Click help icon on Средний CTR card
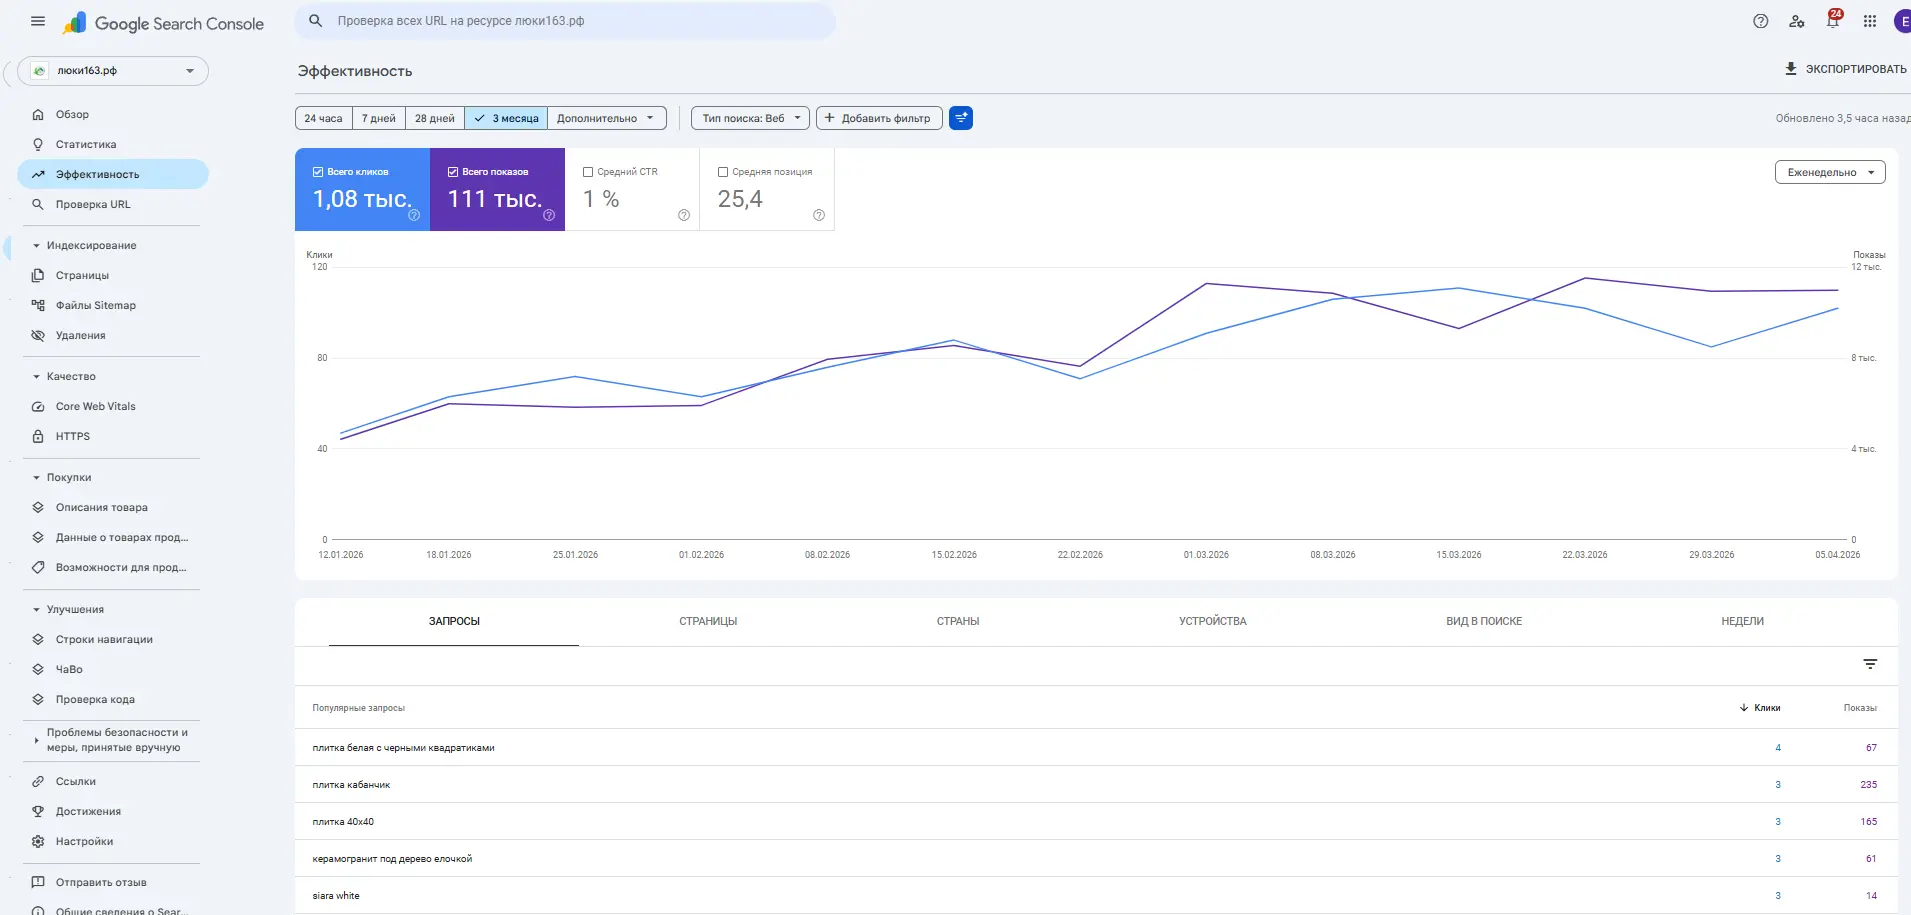 (684, 215)
